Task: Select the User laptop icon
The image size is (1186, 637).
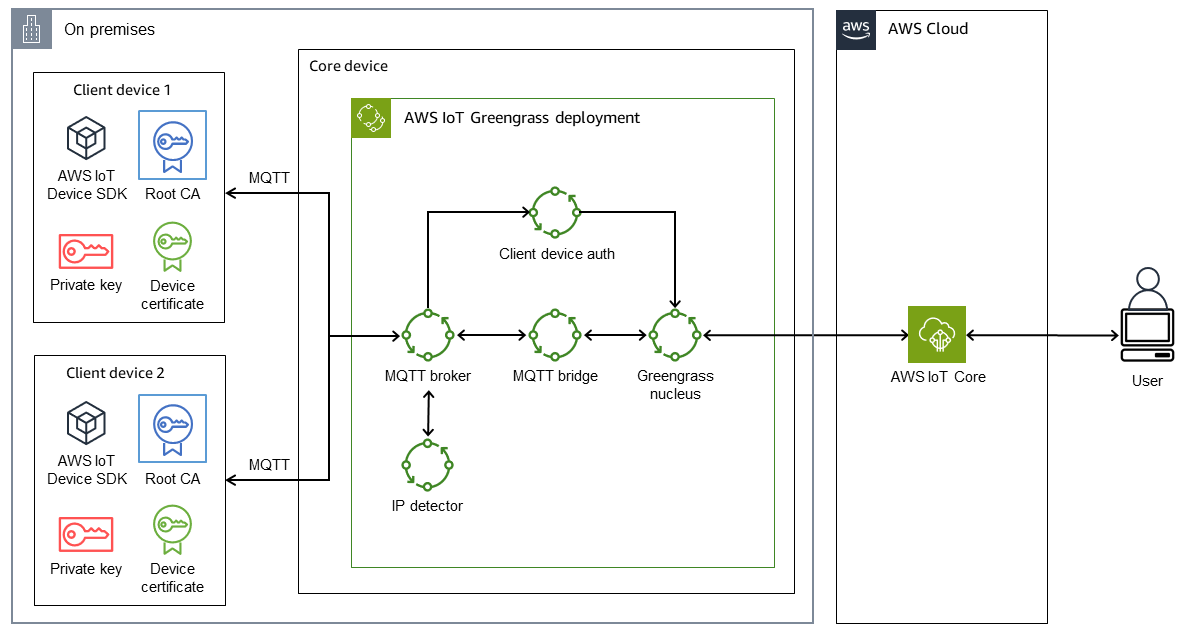Action: point(1147,328)
